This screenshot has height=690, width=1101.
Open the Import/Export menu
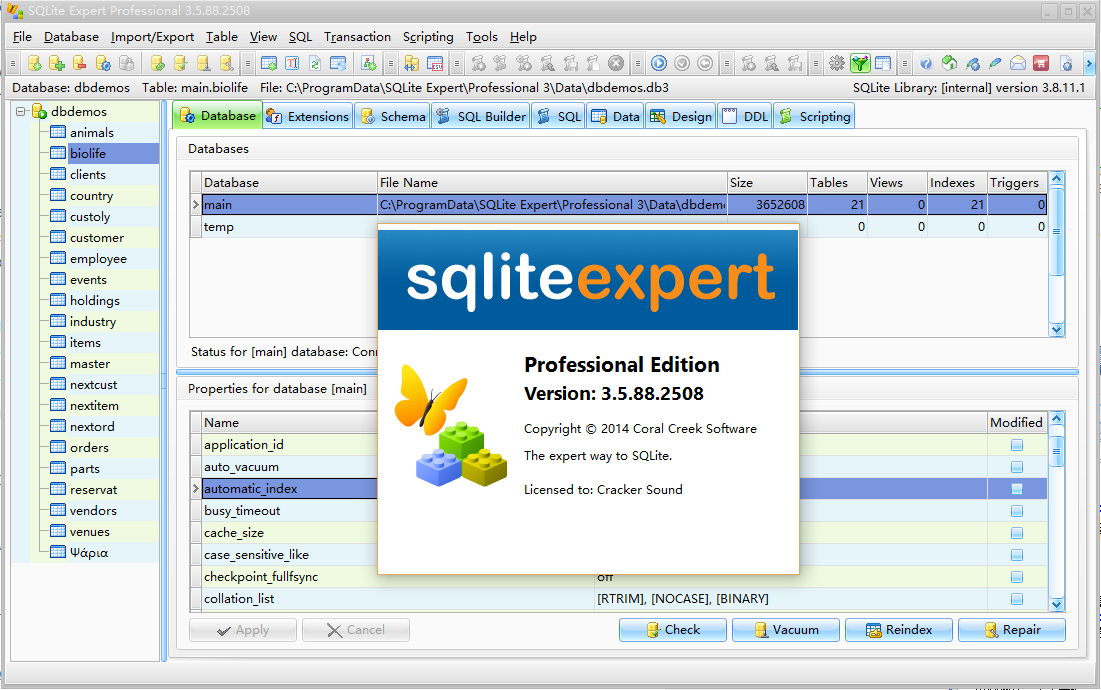[x=152, y=37]
